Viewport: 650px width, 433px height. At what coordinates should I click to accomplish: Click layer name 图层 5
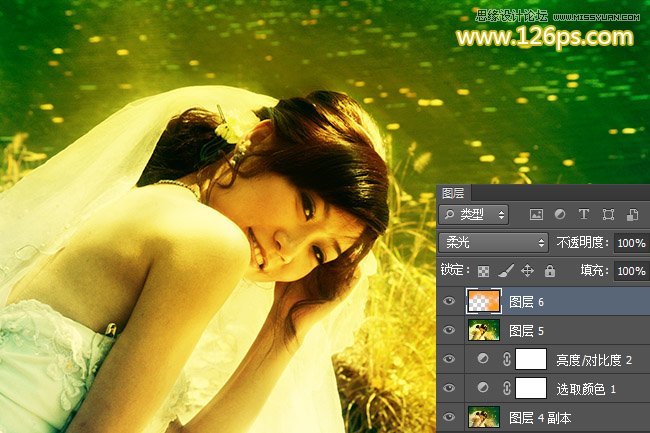pyautogui.click(x=526, y=331)
